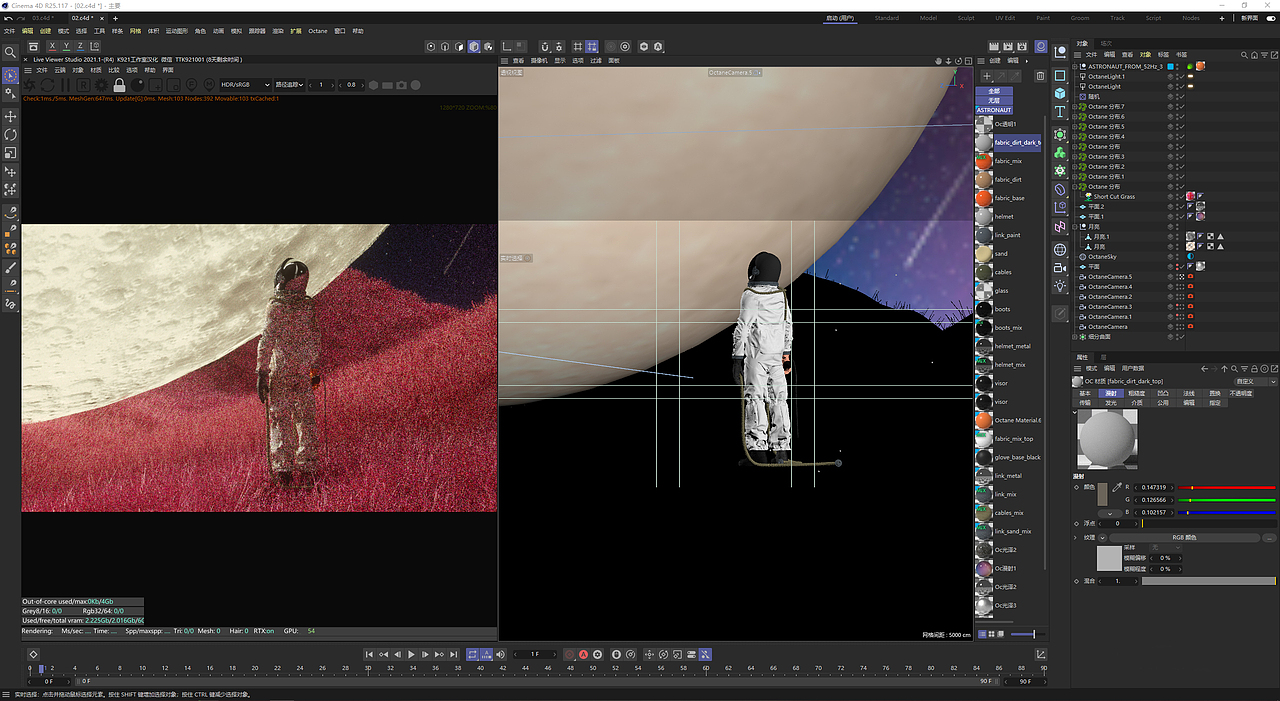
Task: Click the ASTRONAUT material layer button
Action: click(994, 110)
